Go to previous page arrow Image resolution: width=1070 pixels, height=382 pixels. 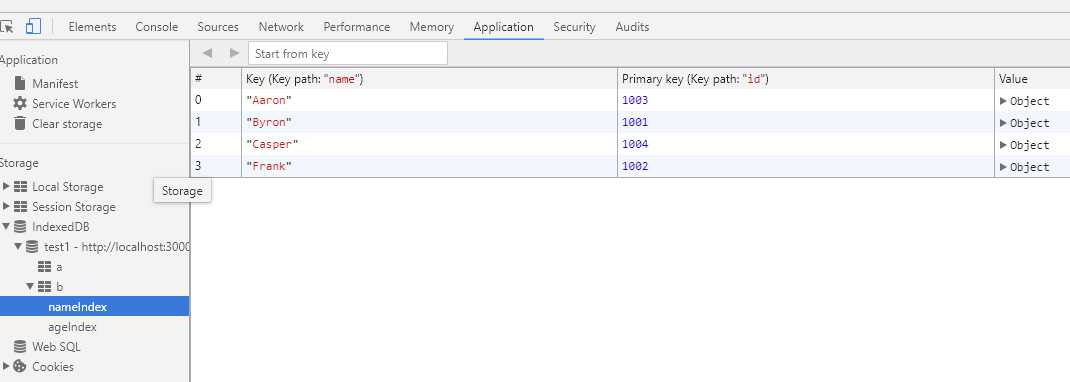tap(207, 53)
